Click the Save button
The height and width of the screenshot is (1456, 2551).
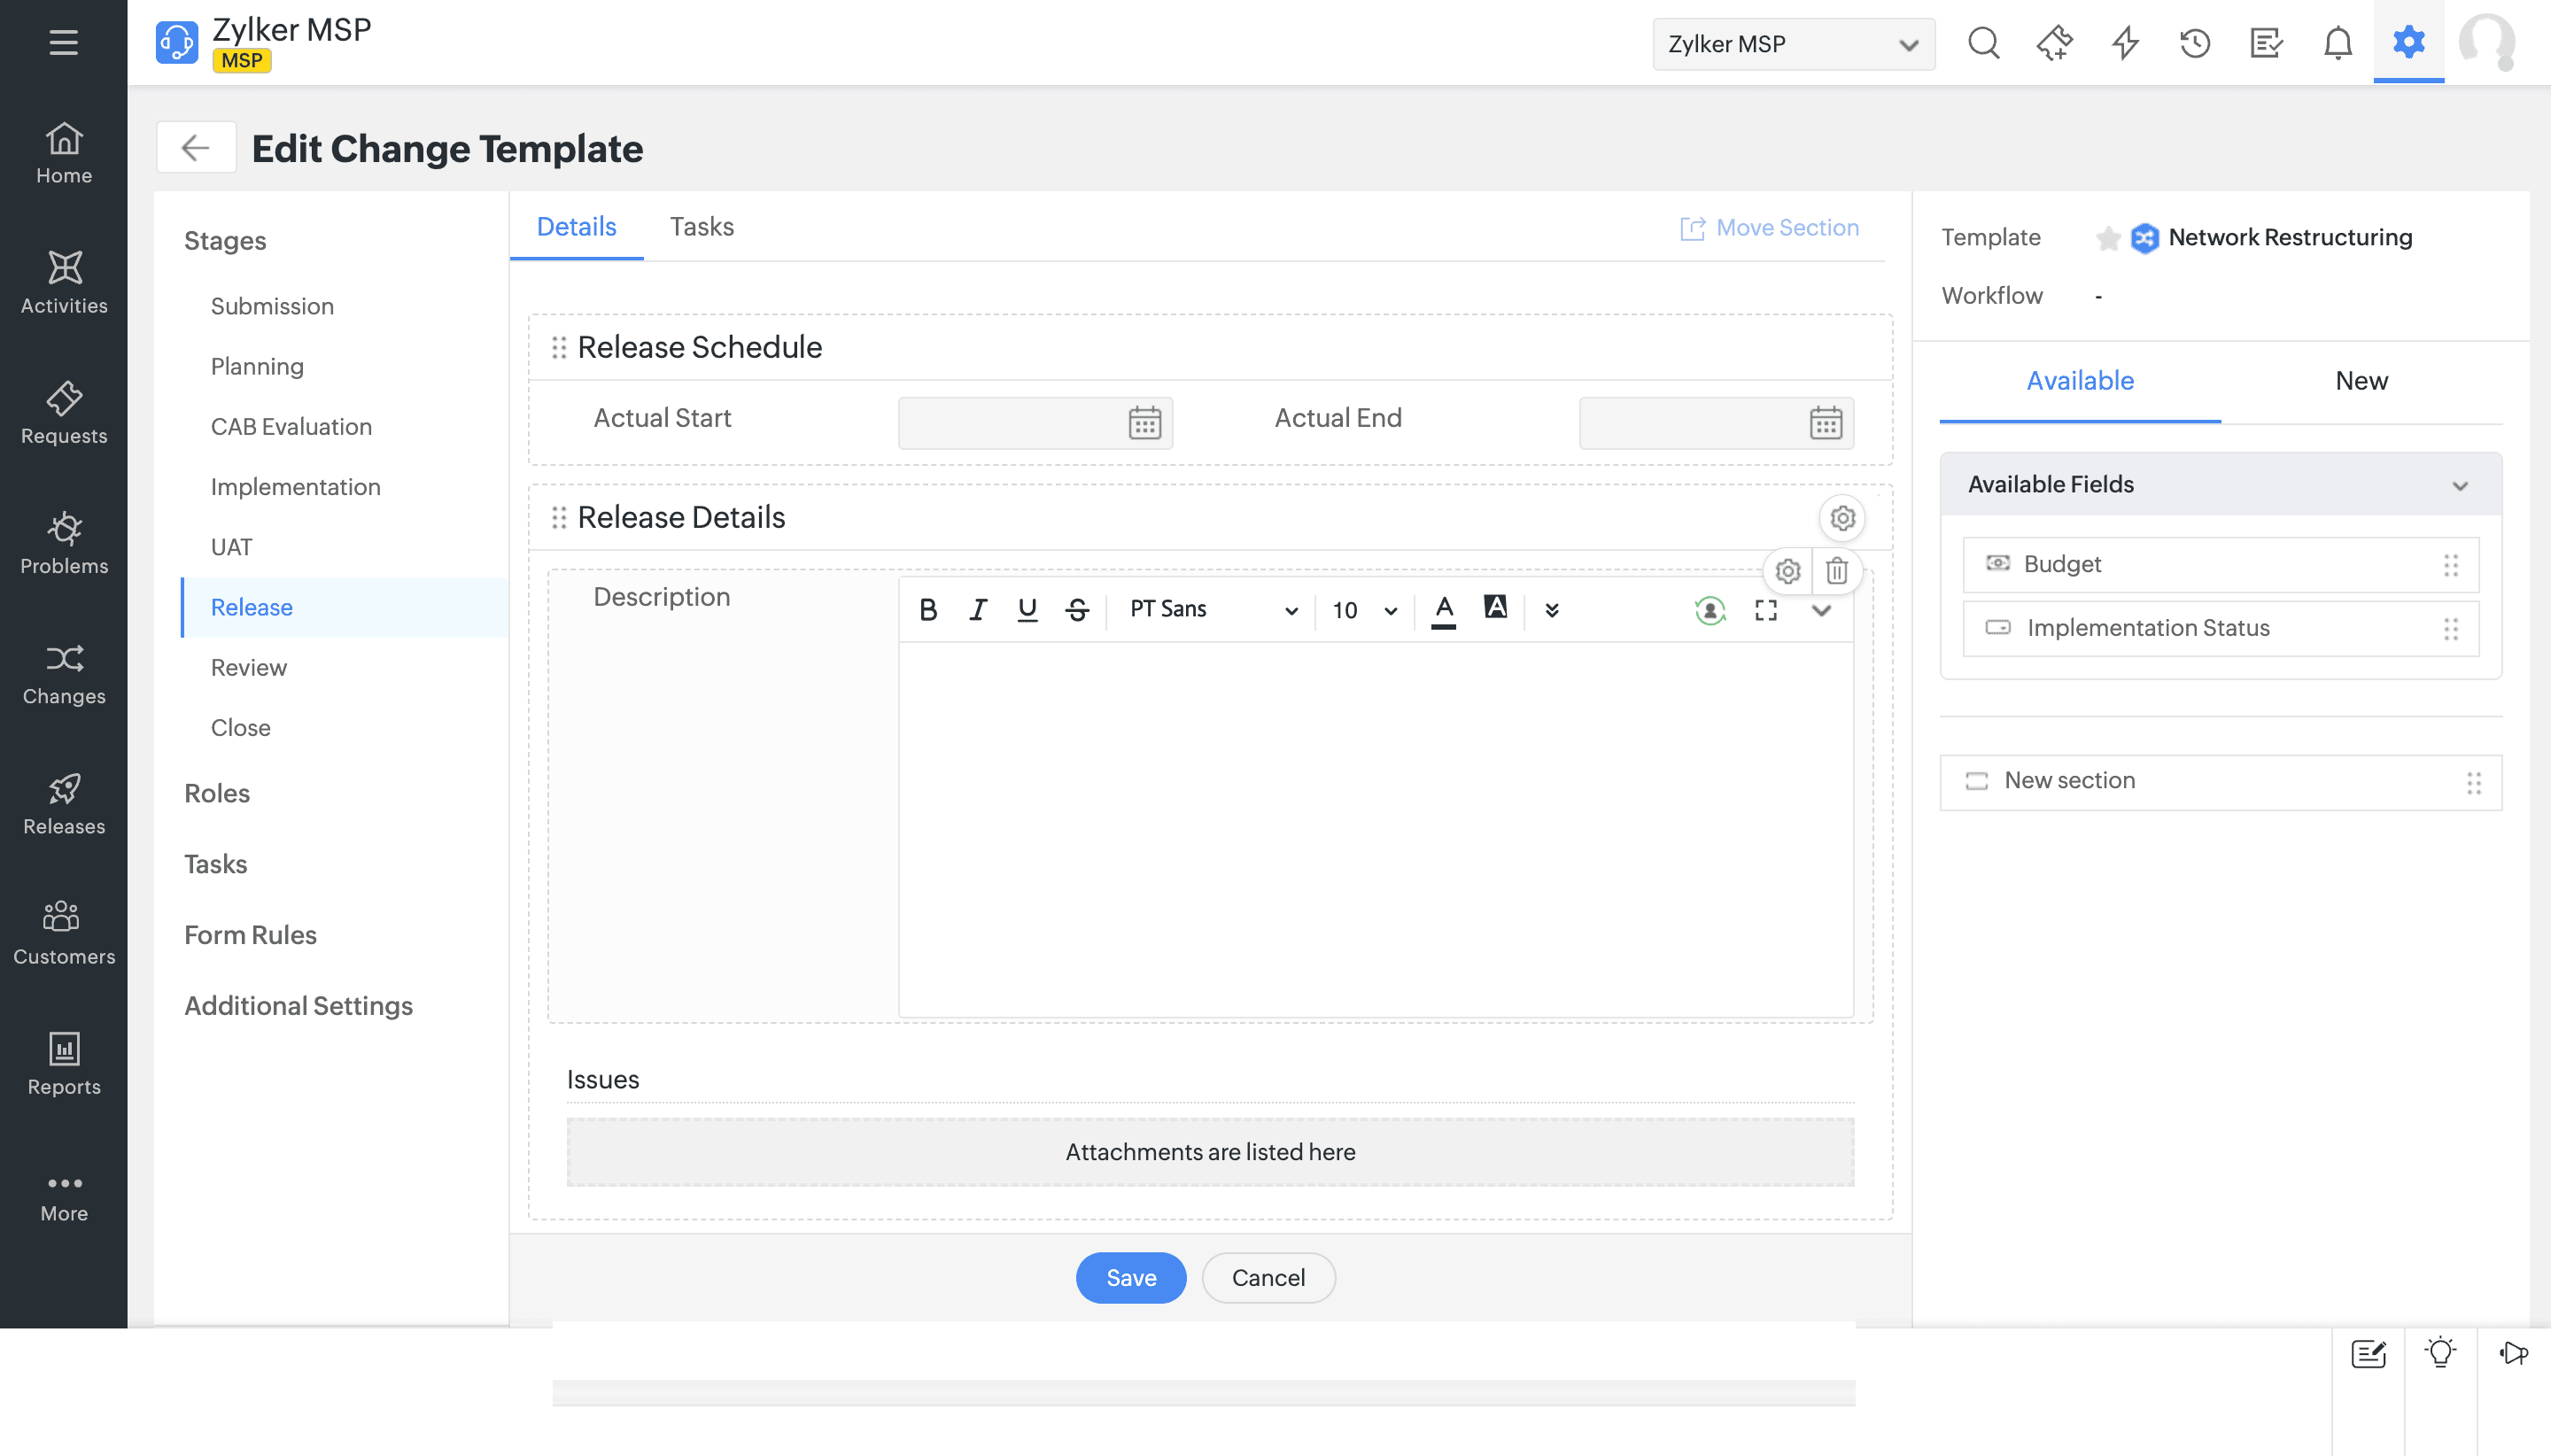coord(1131,1277)
